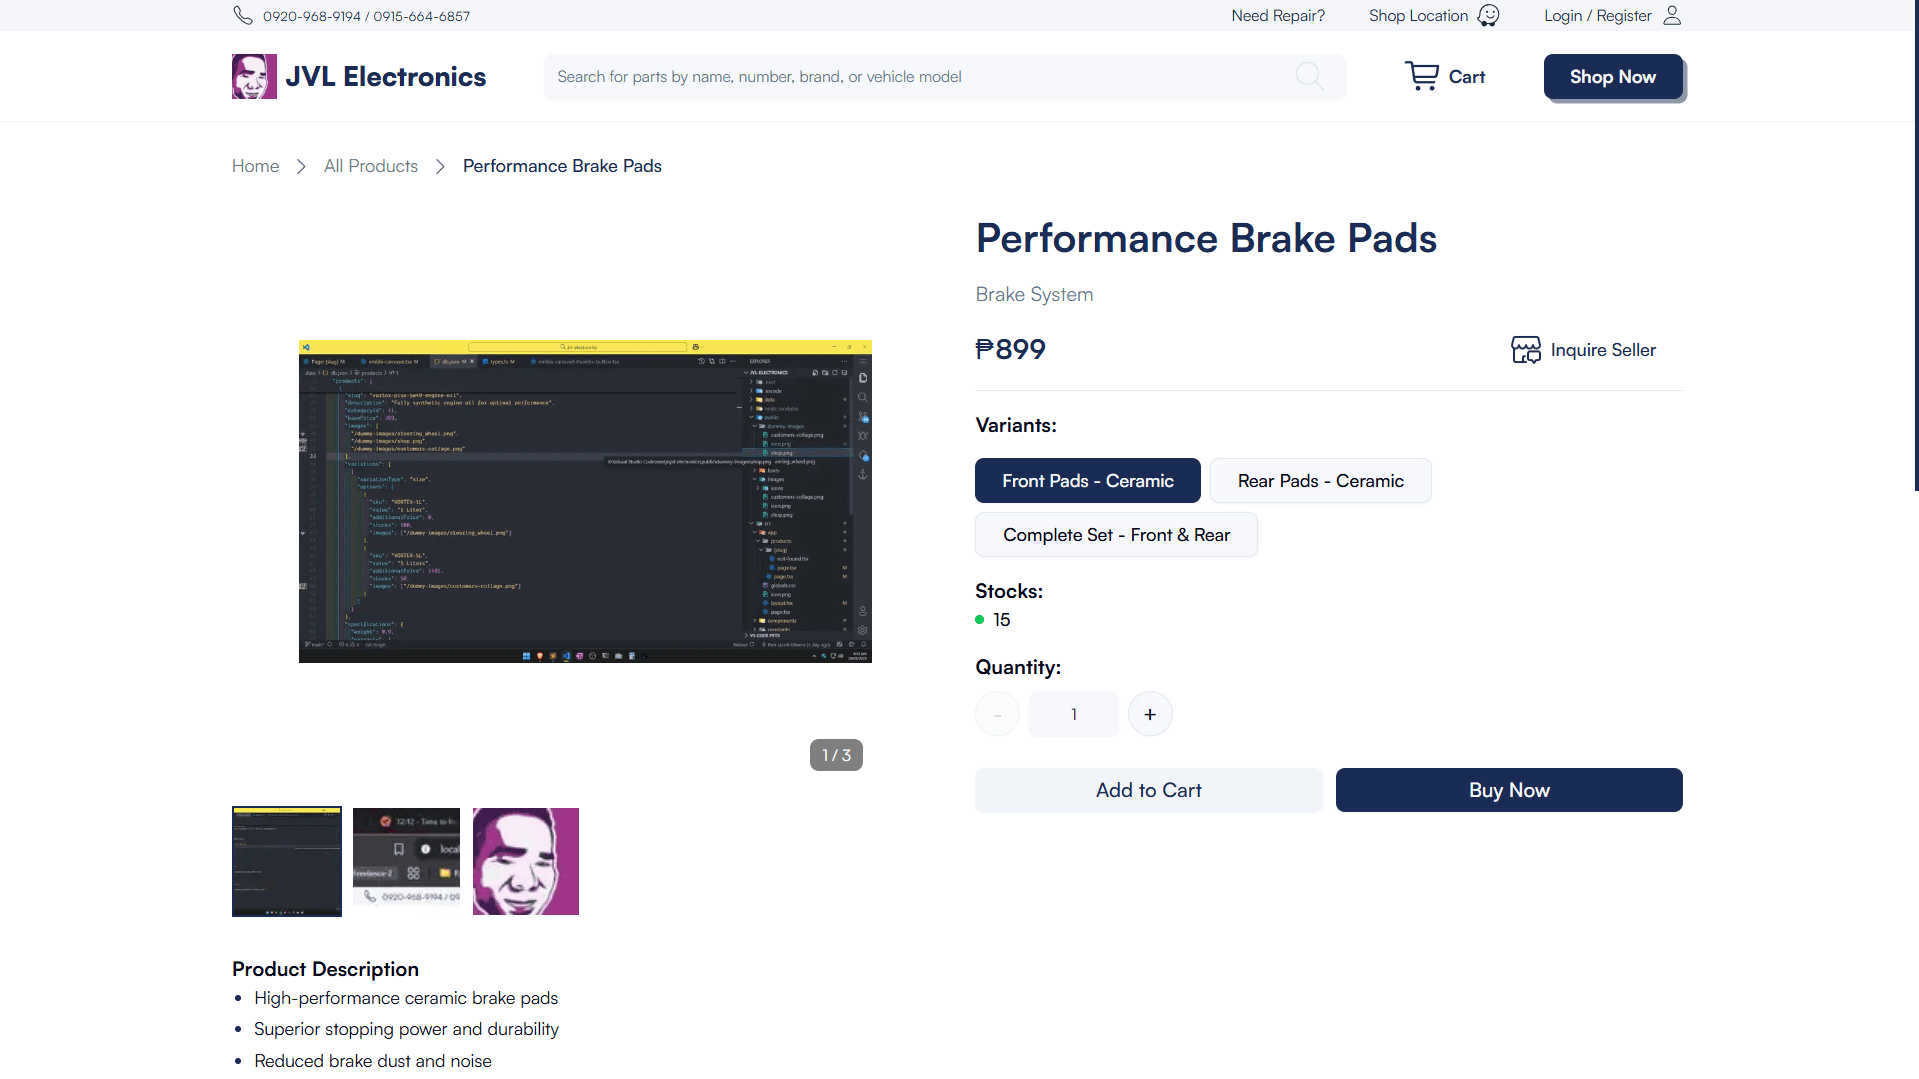Click the smiley icon beside Shop Location
The height and width of the screenshot is (1079, 1919).
(x=1489, y=15)
